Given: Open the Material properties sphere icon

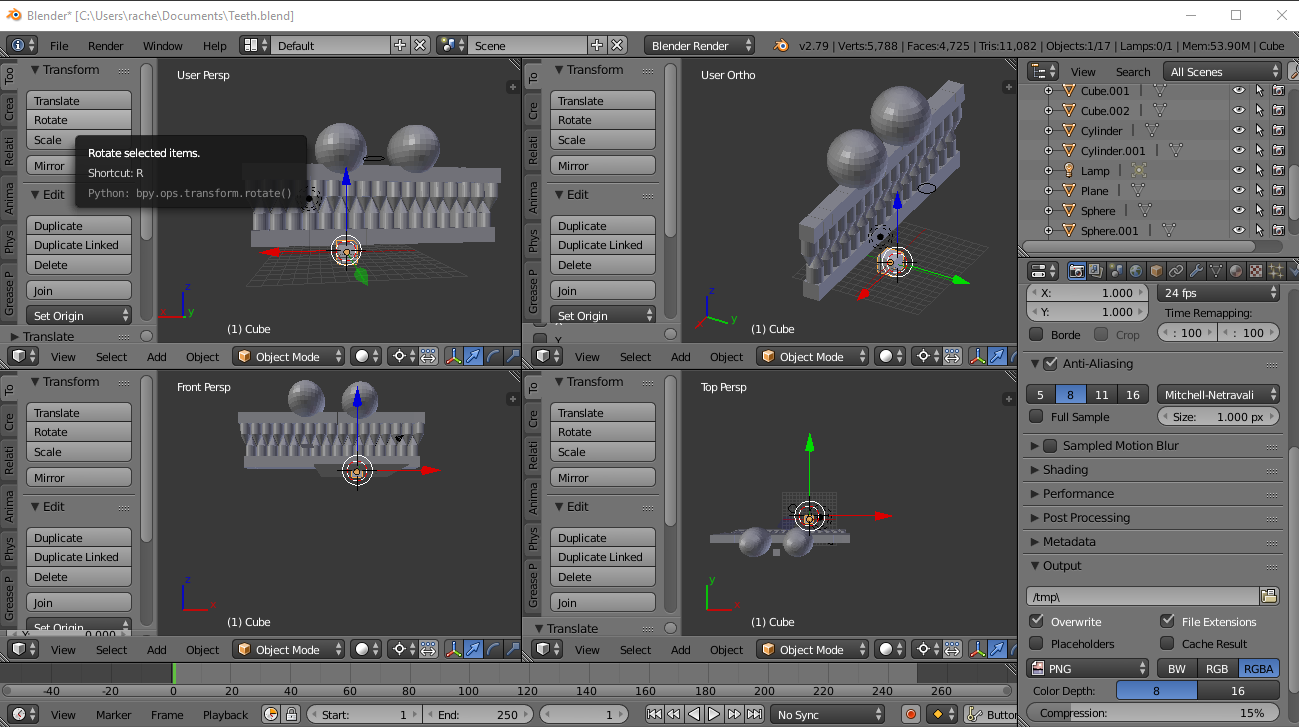Looking at the screenshot, I should [x=1236, y=271].
